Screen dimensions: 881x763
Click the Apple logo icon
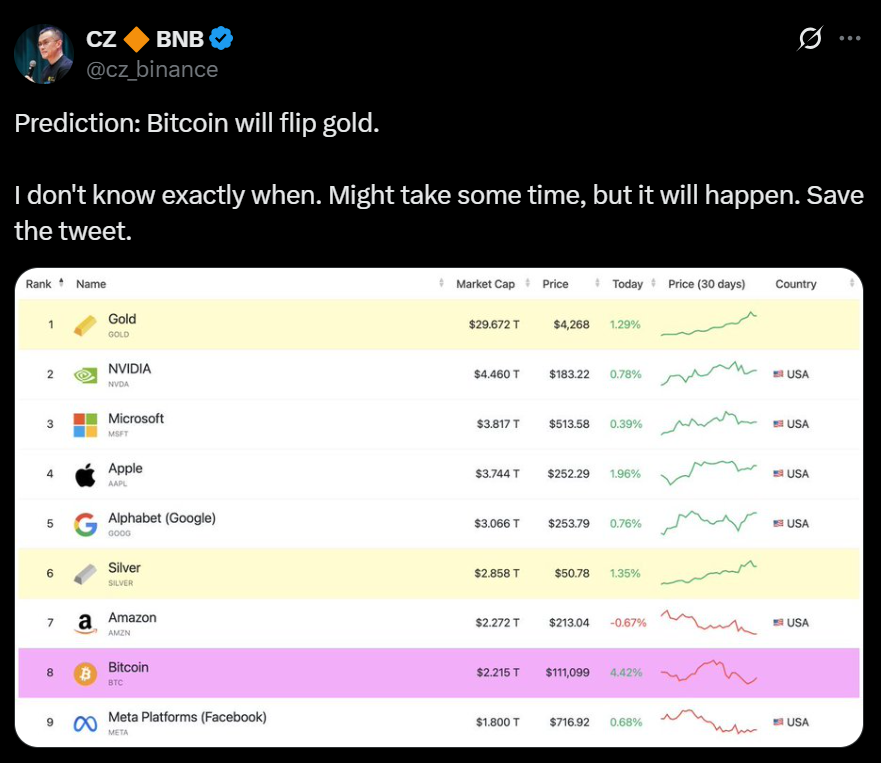point(86,474)
